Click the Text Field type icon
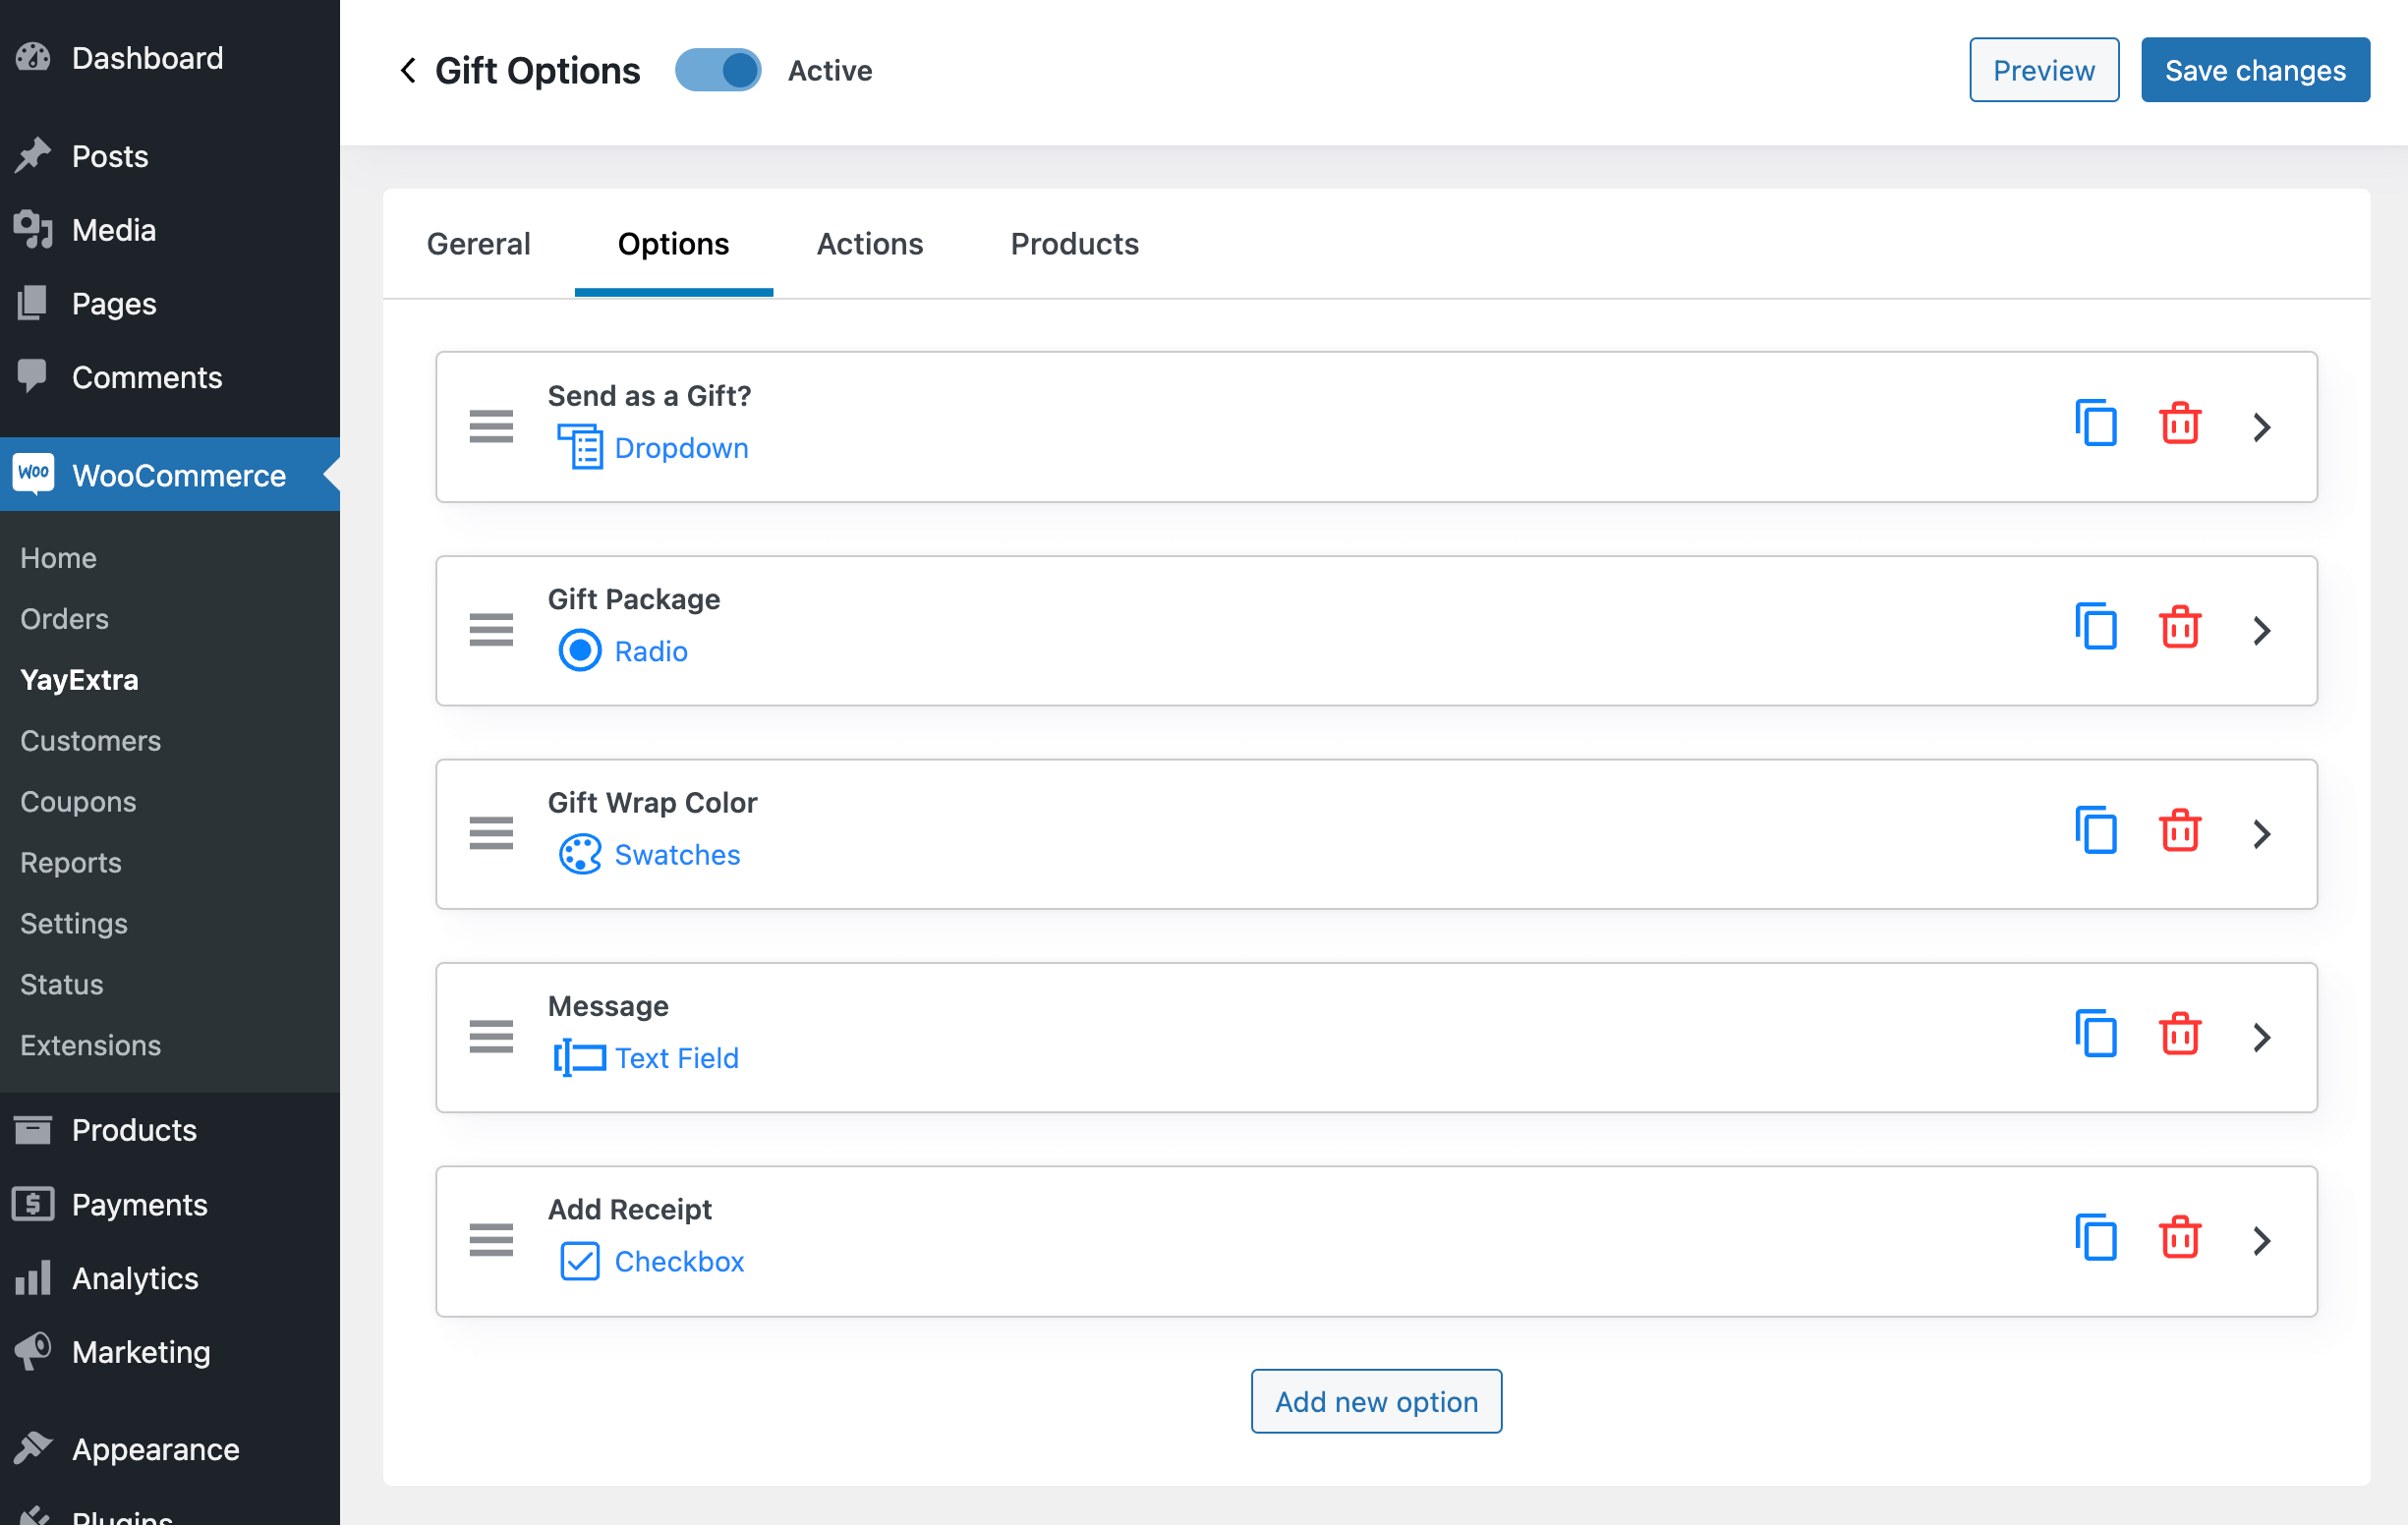The width and height of the screenshot is (2408, 1525). pyautogui.click(x=580, y=1058)
